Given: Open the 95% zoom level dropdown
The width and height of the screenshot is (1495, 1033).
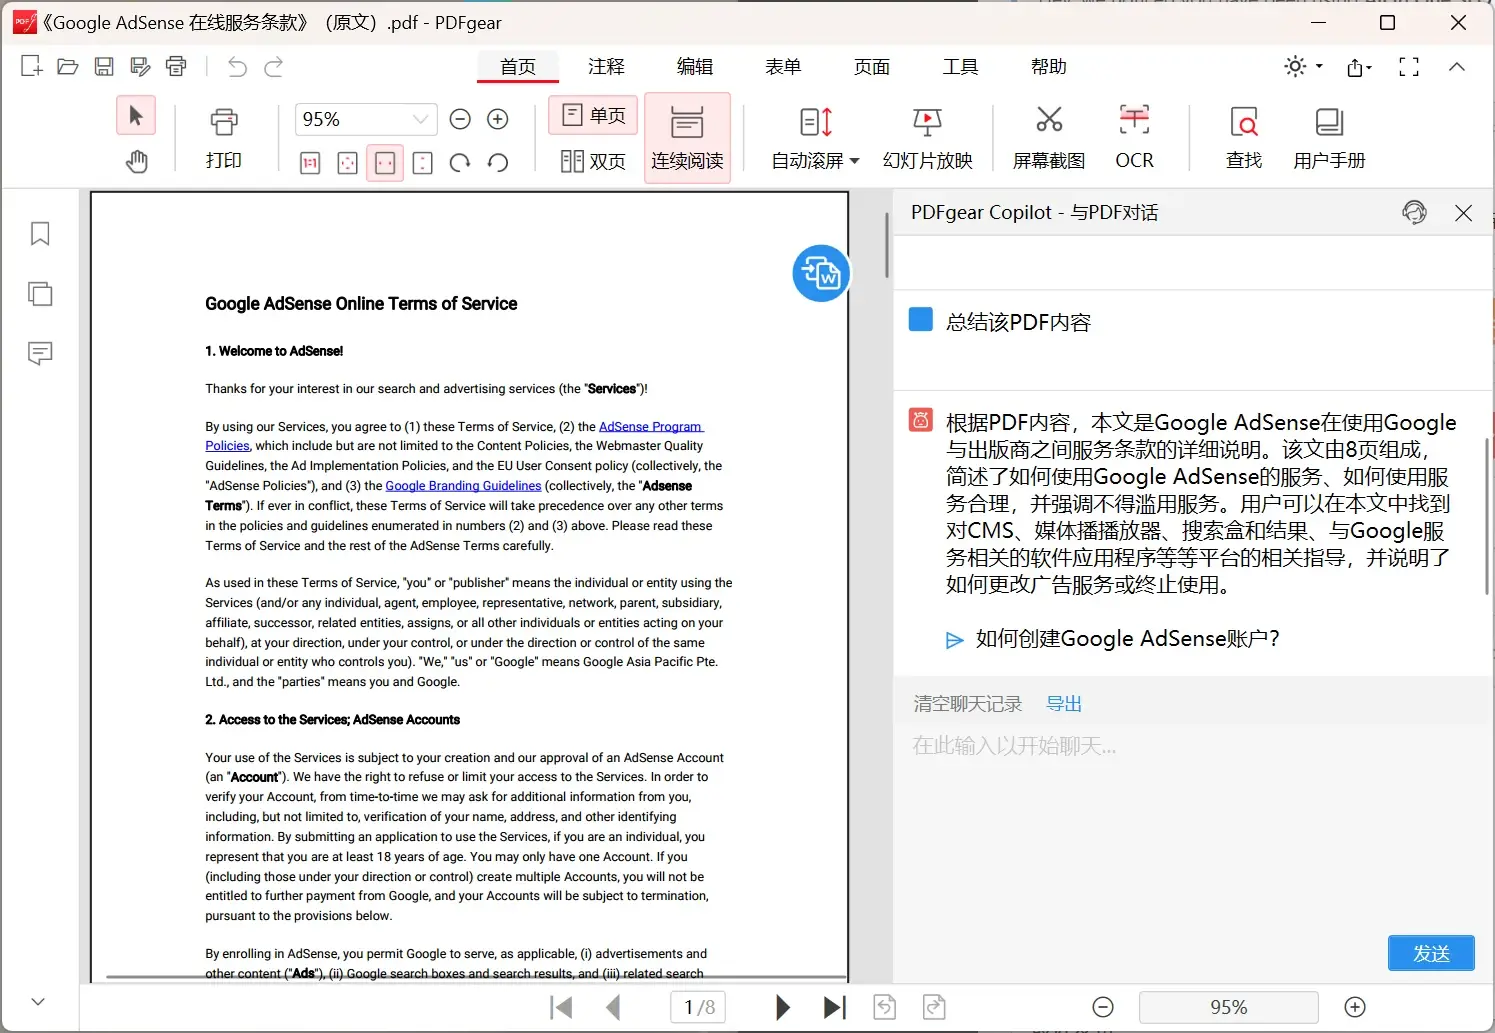Looking at the screenshot, I should pos(421,119).
